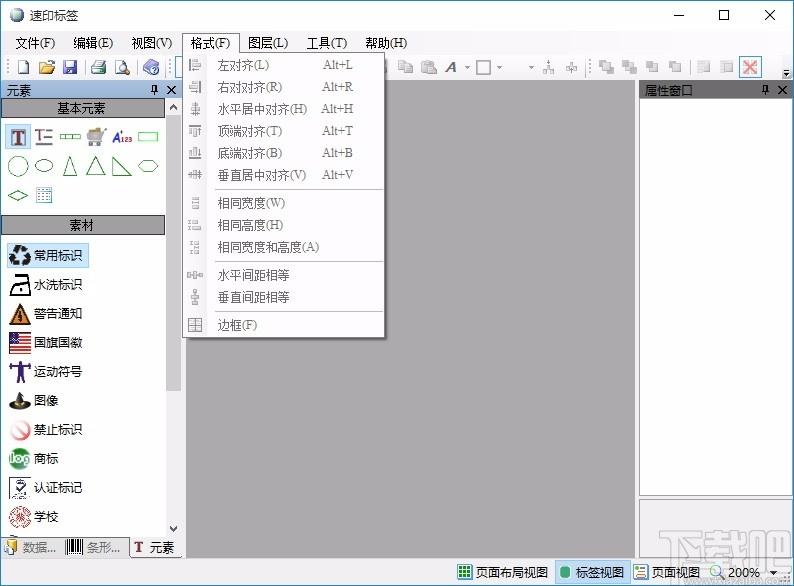Screen dimensions: 794x586
Task: Select the circle shape element
Action: pos(18,166)
